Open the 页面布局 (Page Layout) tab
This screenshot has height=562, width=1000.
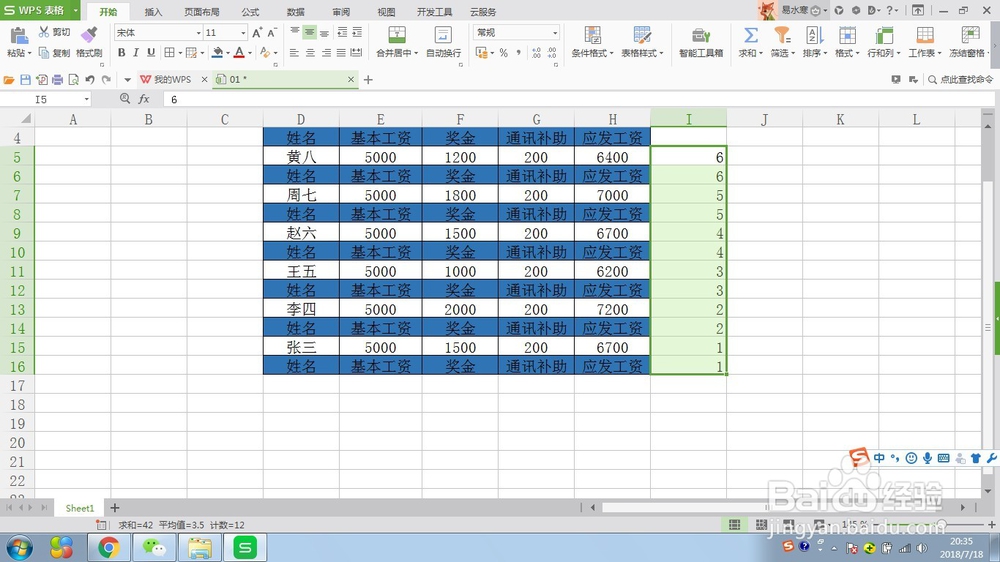click(202, 12)
